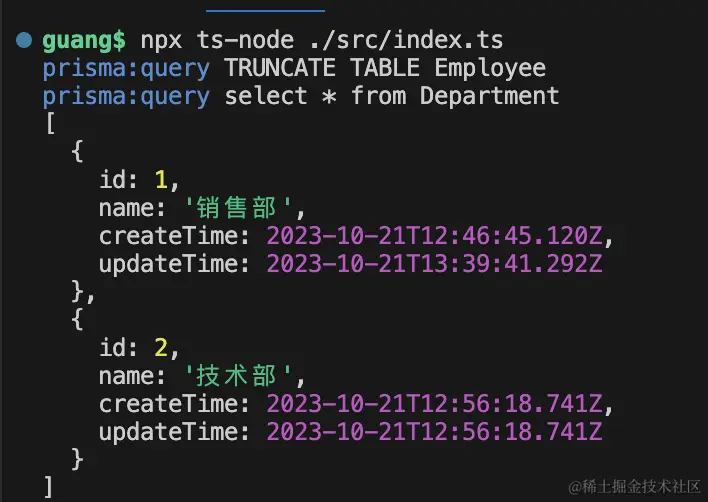
Task: Click the TRUNCATE TABLE Employee statement
Action: coord(385,69)
